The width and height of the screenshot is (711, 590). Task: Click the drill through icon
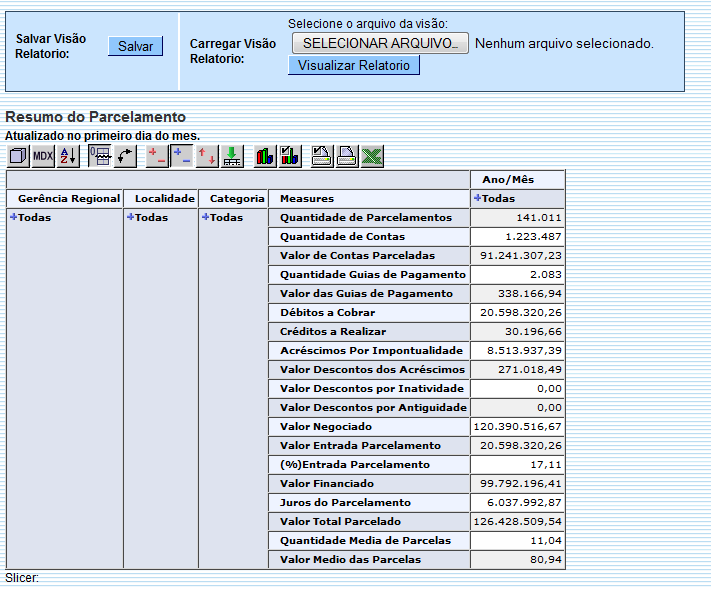[232, 156]
